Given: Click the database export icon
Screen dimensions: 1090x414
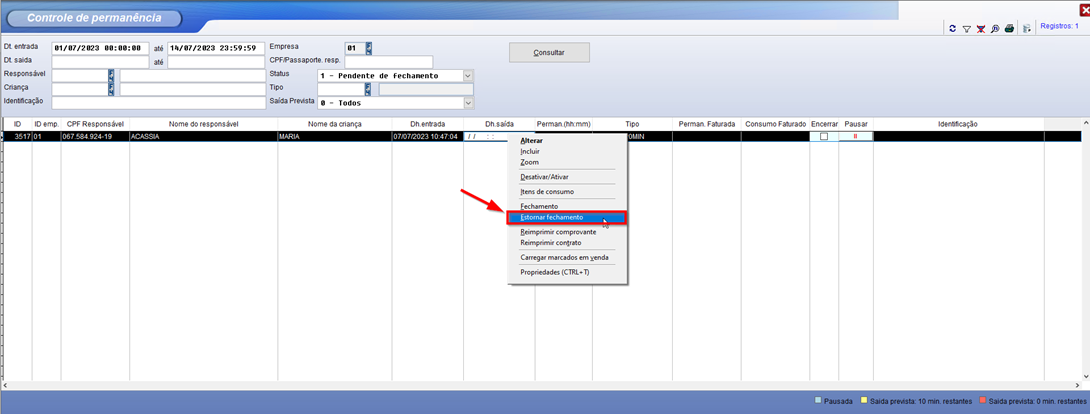Looking at the screenshot, I should tap(1025, 28).
